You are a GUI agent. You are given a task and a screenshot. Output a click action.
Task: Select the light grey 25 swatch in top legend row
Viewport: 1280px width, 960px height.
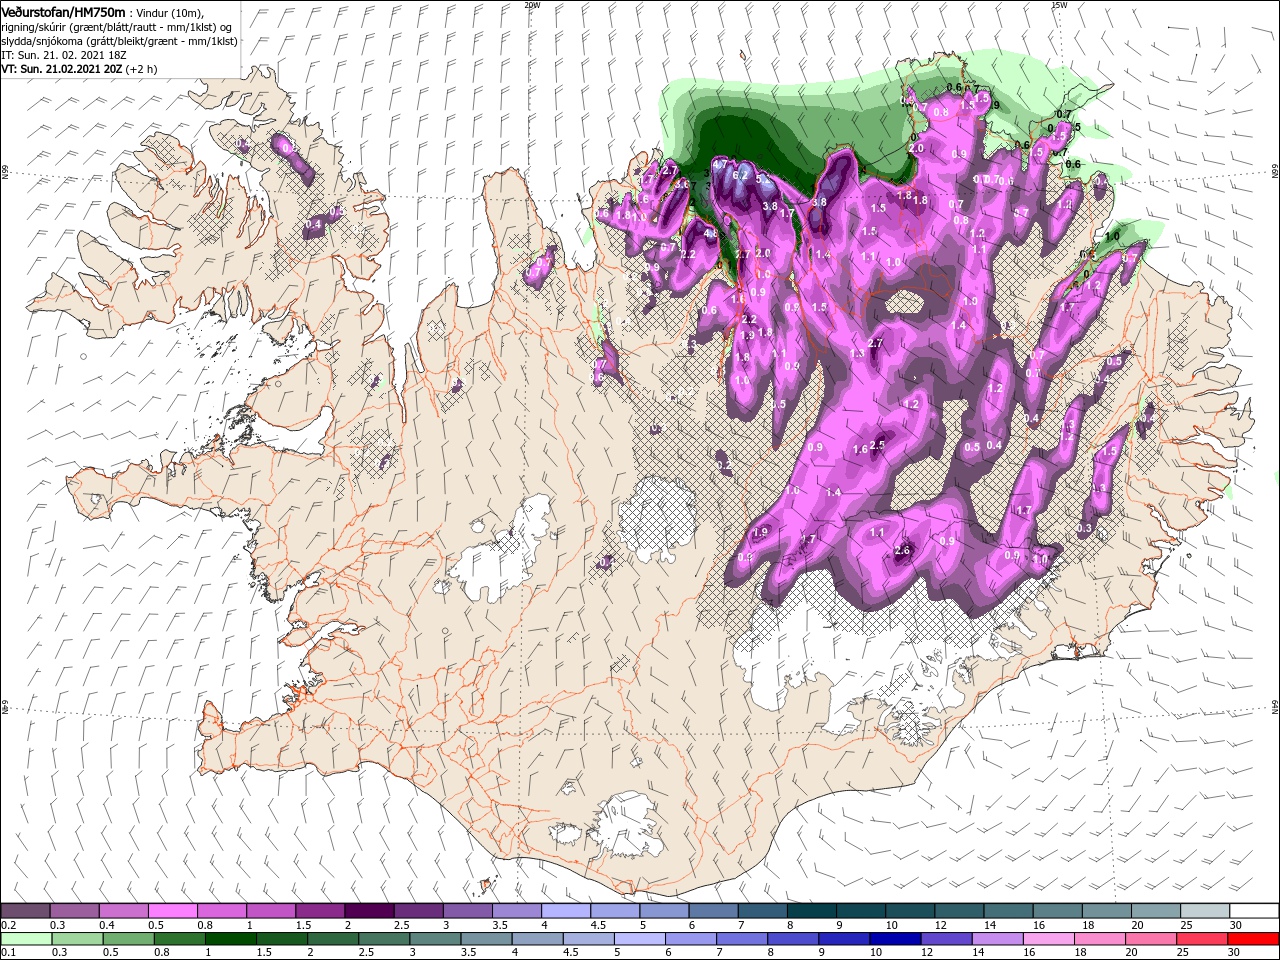point(1203,911)
